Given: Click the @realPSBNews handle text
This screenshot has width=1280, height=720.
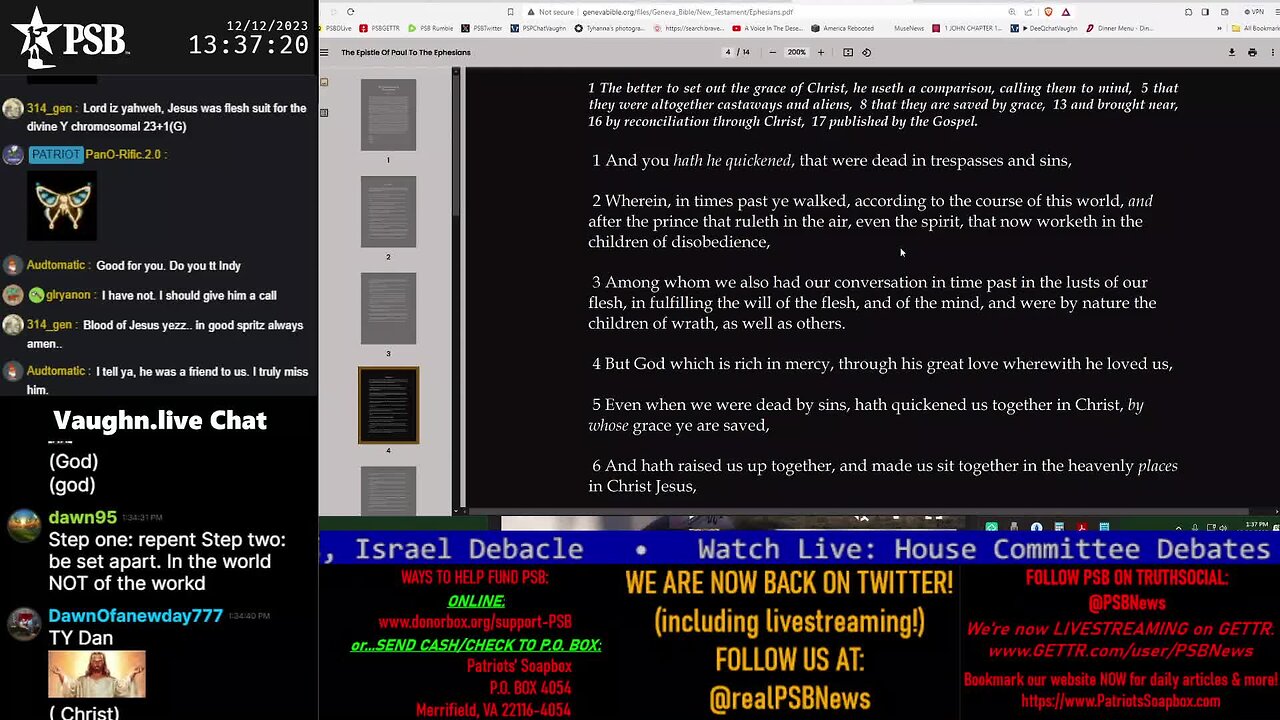Looking at the screenshot, I should pos(789,699).
